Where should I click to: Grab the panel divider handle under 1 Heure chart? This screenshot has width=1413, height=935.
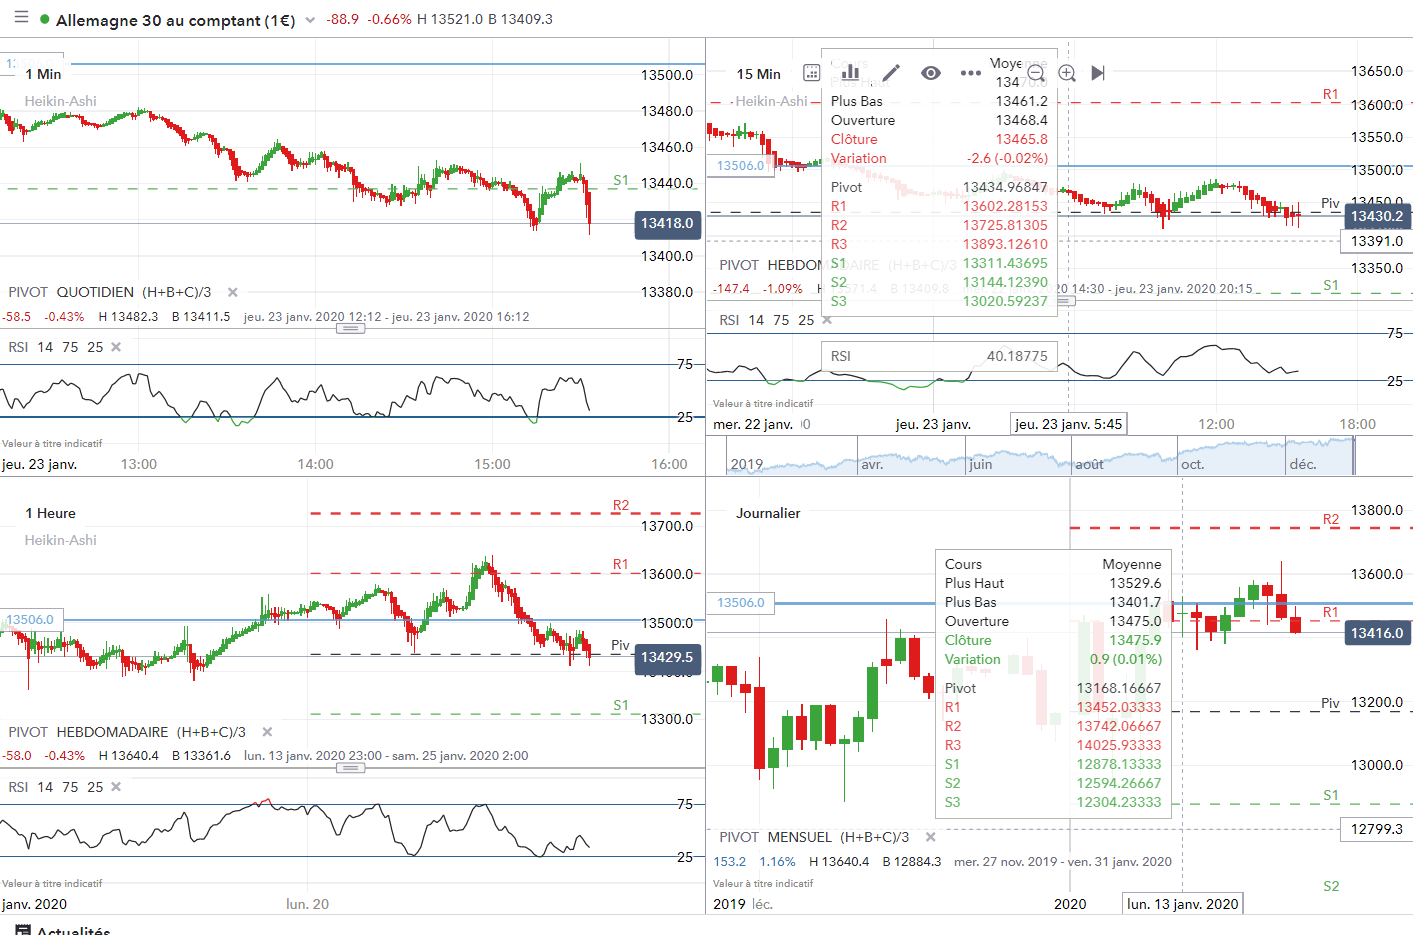(x=350, y=768)
